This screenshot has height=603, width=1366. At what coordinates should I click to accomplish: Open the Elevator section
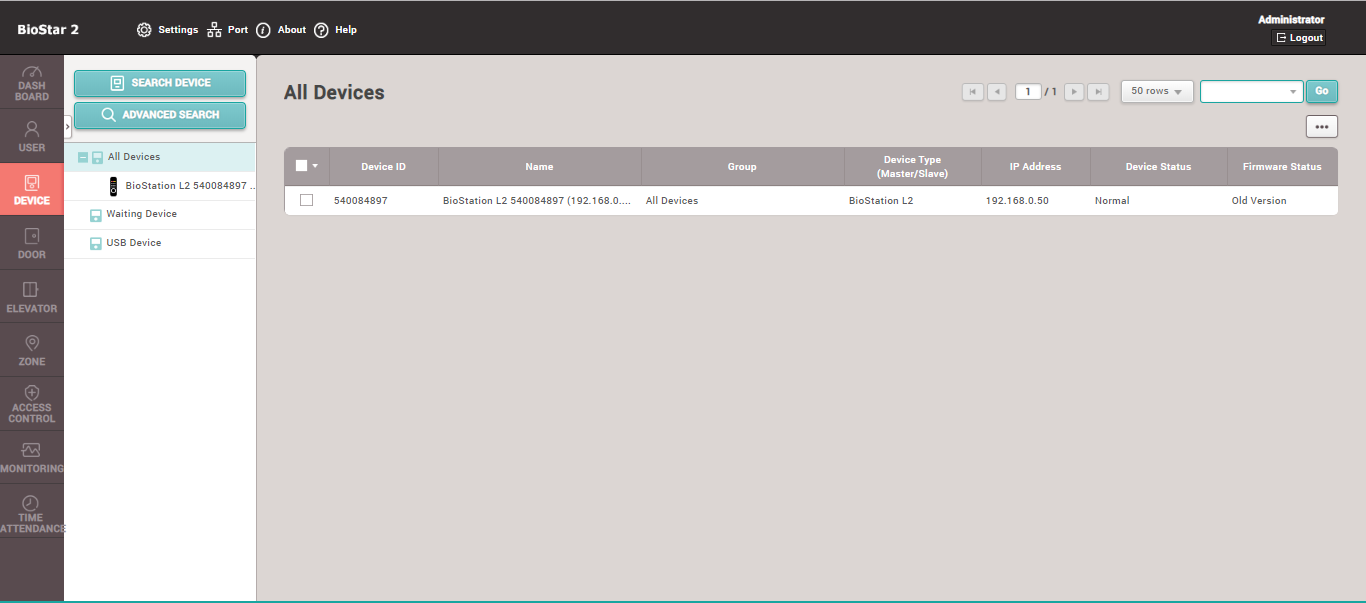click(32, 298)
